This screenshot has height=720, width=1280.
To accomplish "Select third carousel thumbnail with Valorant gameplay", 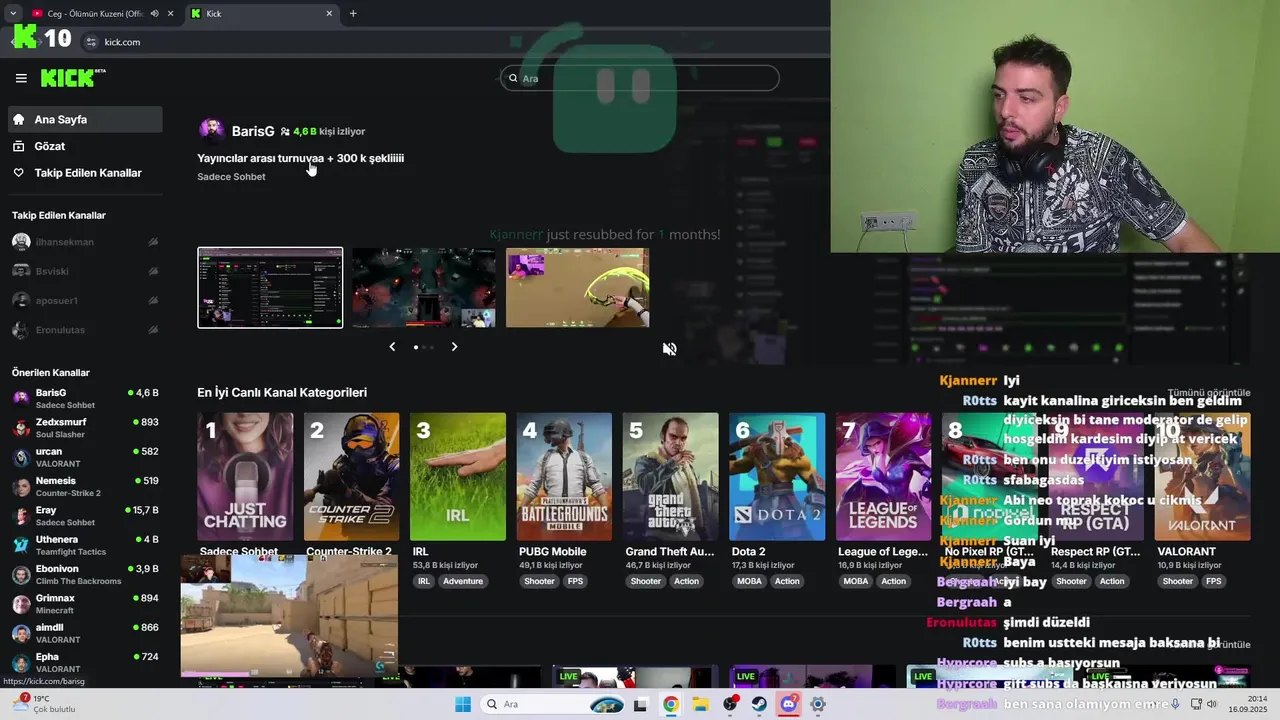I will (x=577, y=288).
